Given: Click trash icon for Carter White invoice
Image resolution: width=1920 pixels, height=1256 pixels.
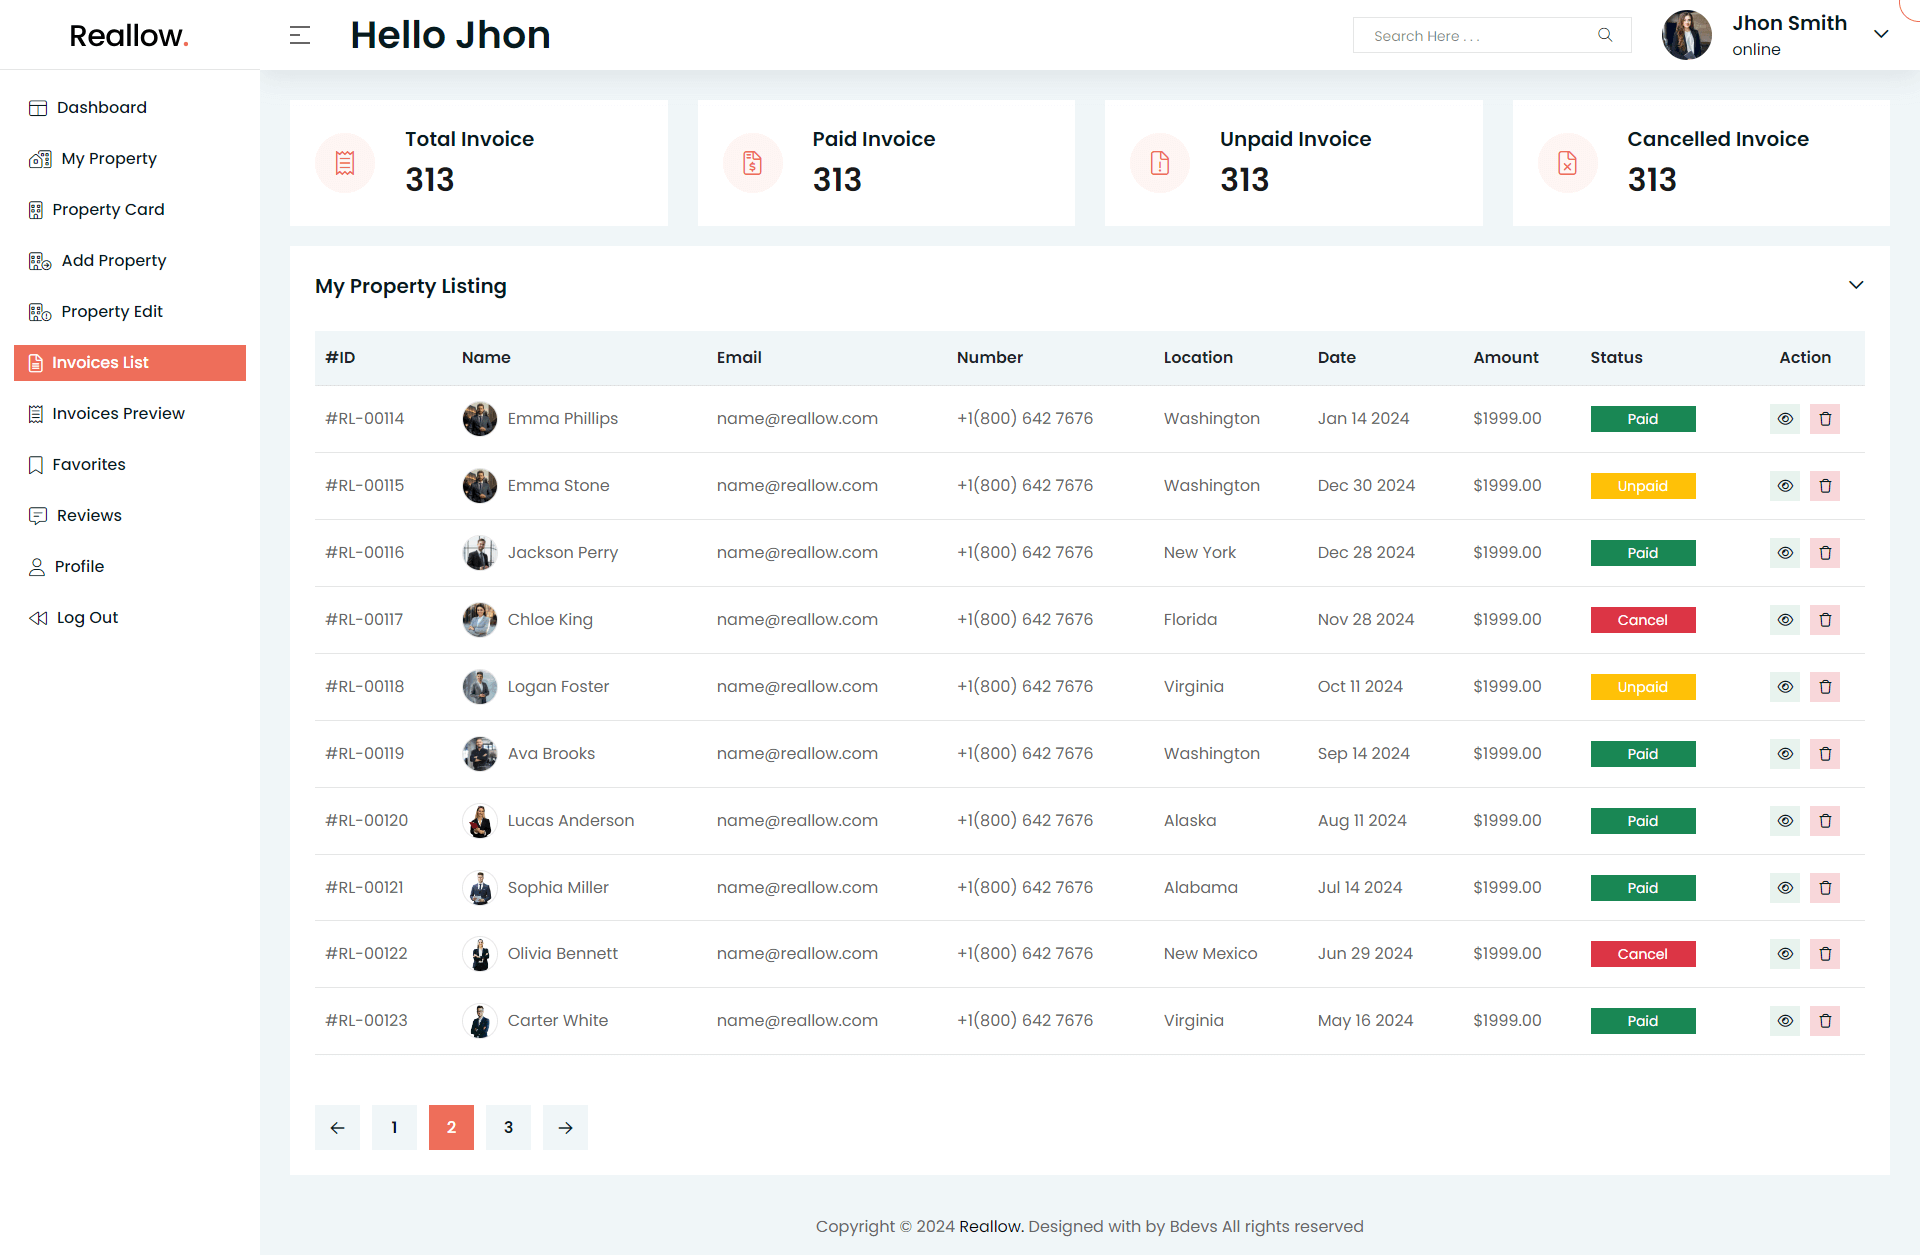Looking at the screenshot, I should tap(1825, 1021).
